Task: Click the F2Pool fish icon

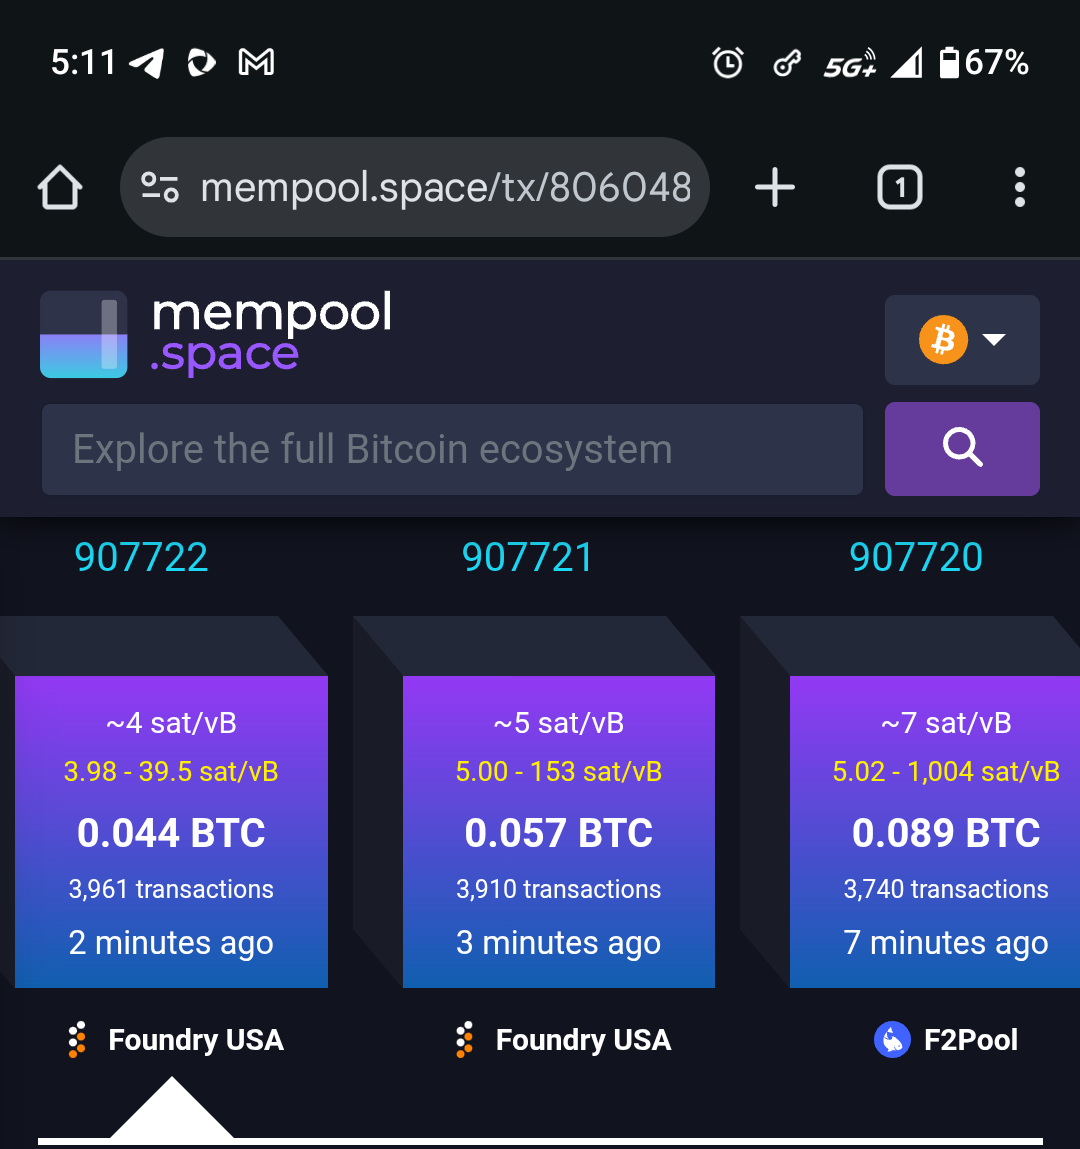Action: point(892,1039)
